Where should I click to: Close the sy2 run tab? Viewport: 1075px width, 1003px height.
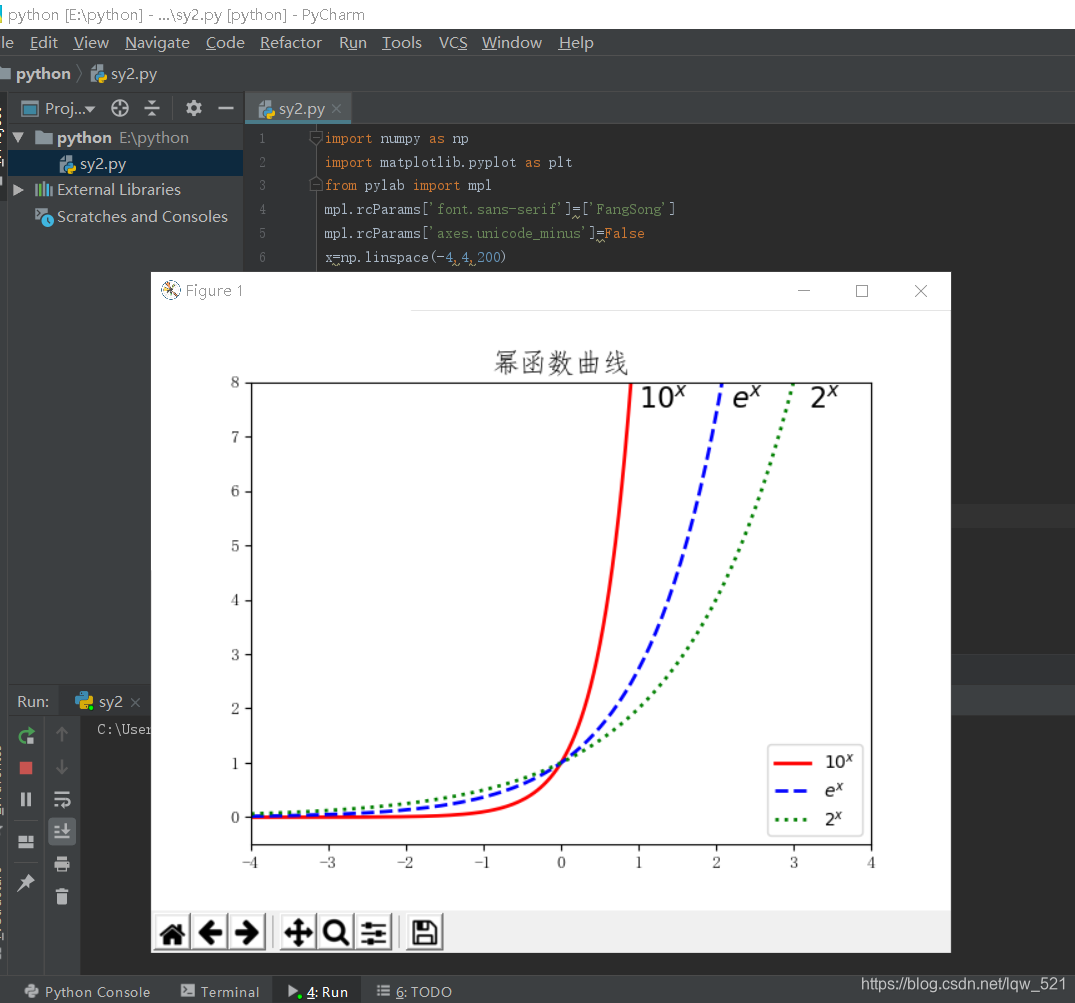(136, 702)
